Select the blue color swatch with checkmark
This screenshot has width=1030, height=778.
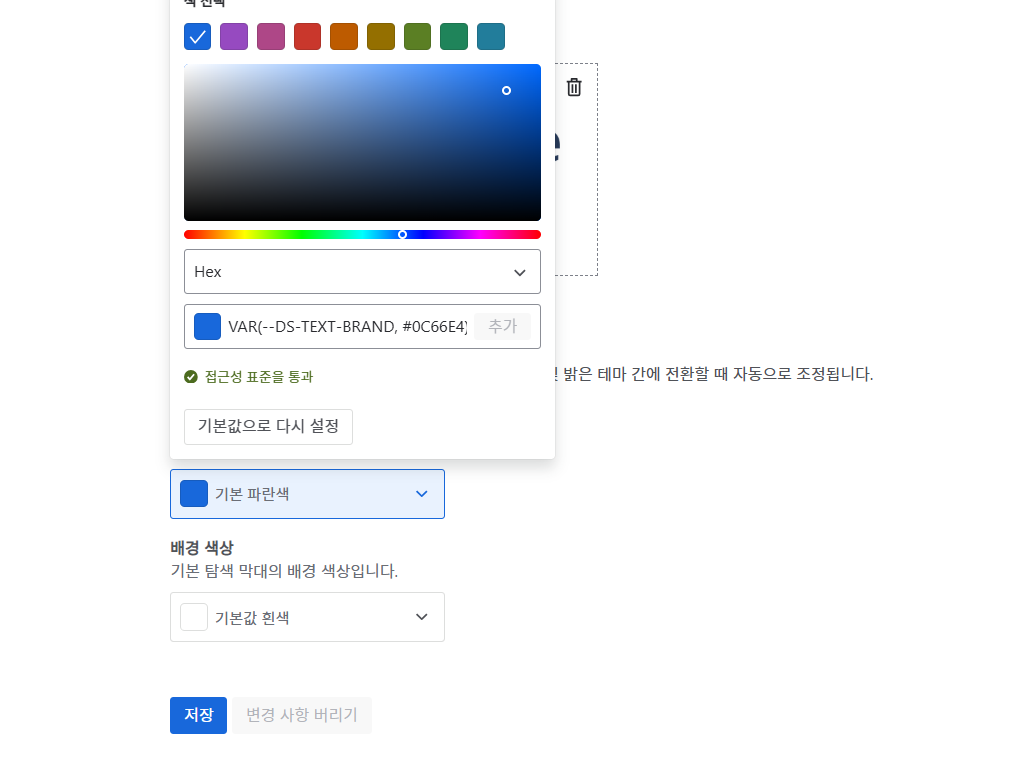click(198, 37)
